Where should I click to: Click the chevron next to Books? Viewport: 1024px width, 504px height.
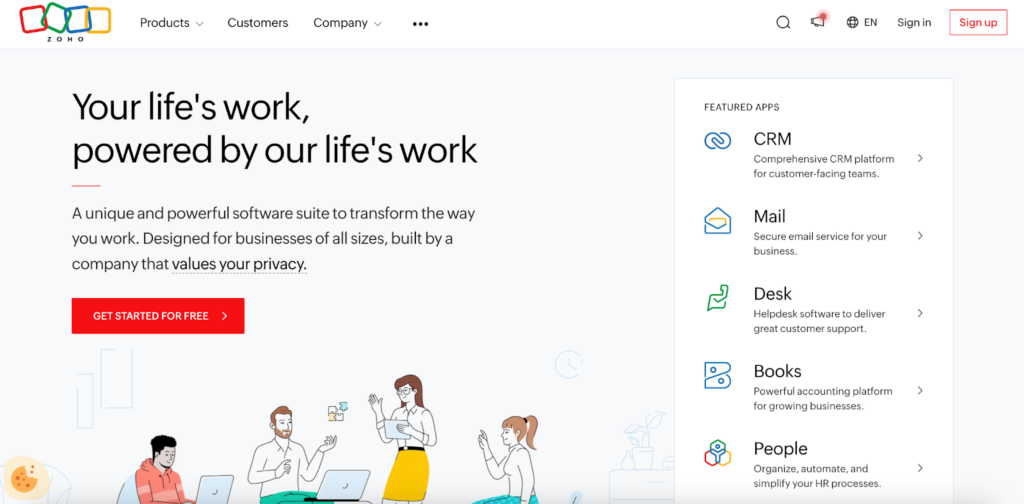(920, 390)
